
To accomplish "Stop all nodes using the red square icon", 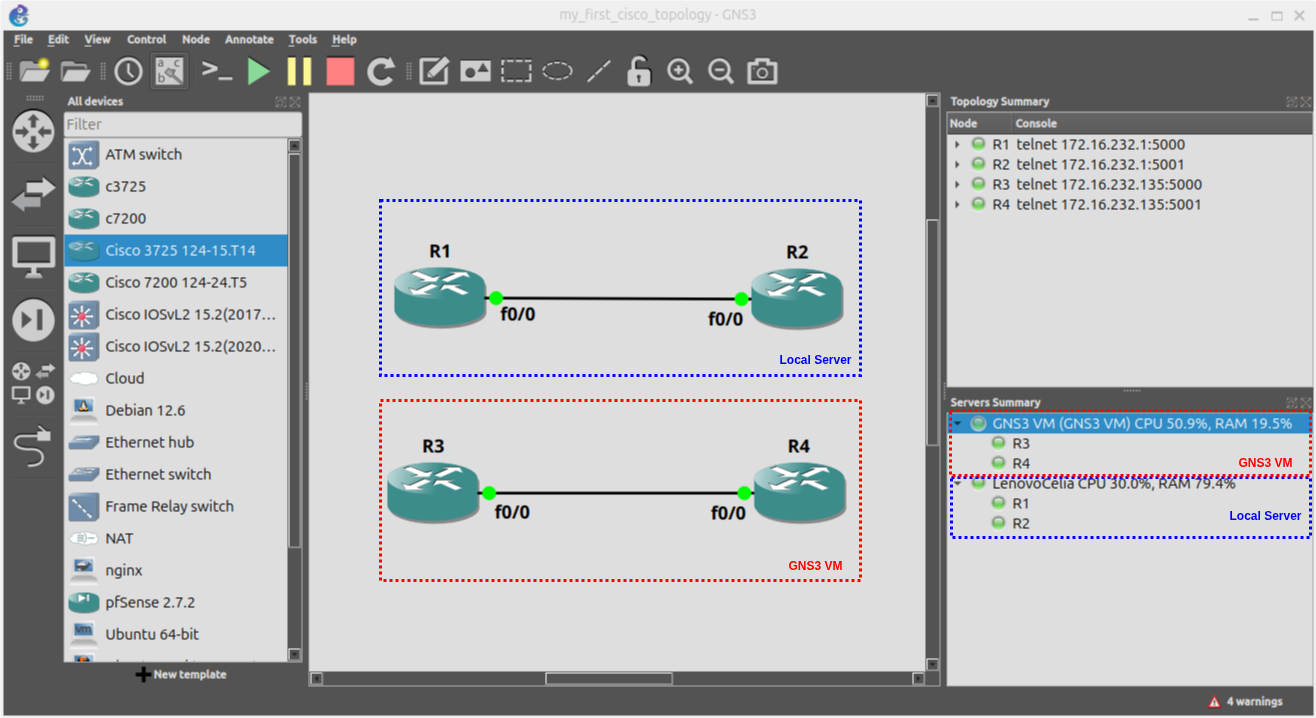I will (x=339, y=71).
